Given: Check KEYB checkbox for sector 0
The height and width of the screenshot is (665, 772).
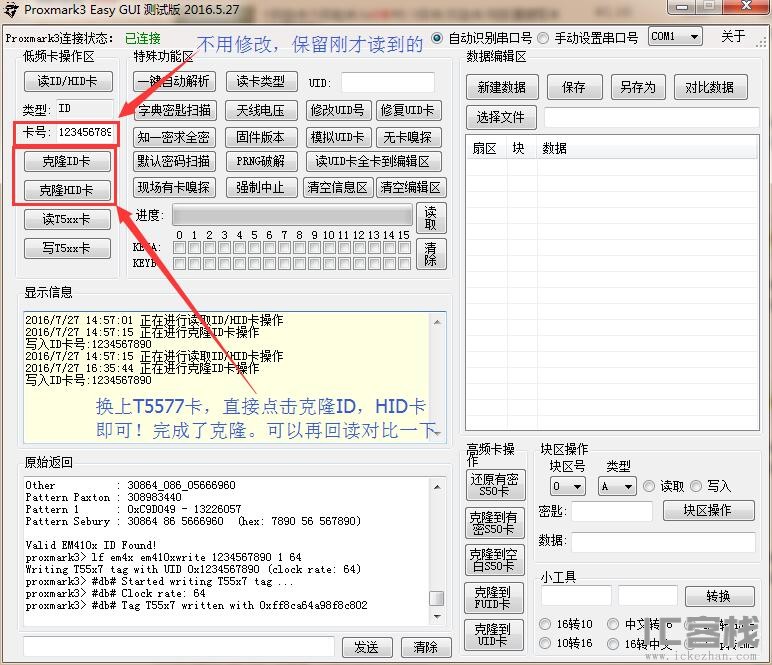Looking at the screenshot, I should [180, 263].
